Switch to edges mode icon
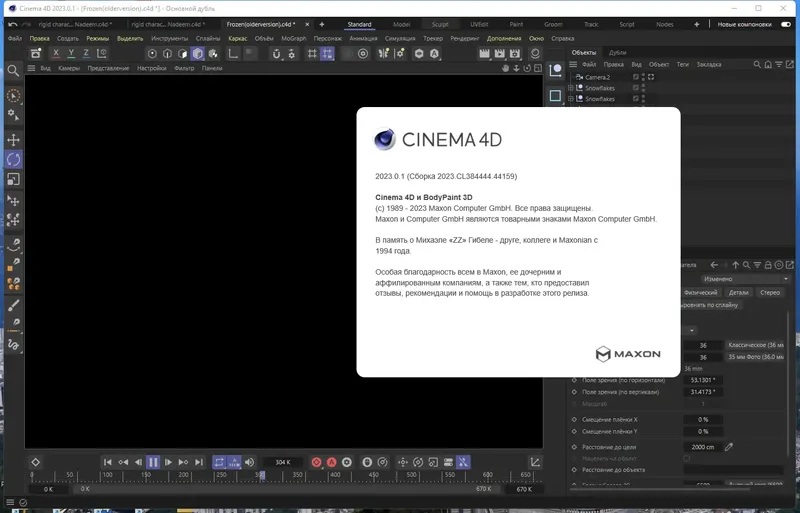 (167, 54)
